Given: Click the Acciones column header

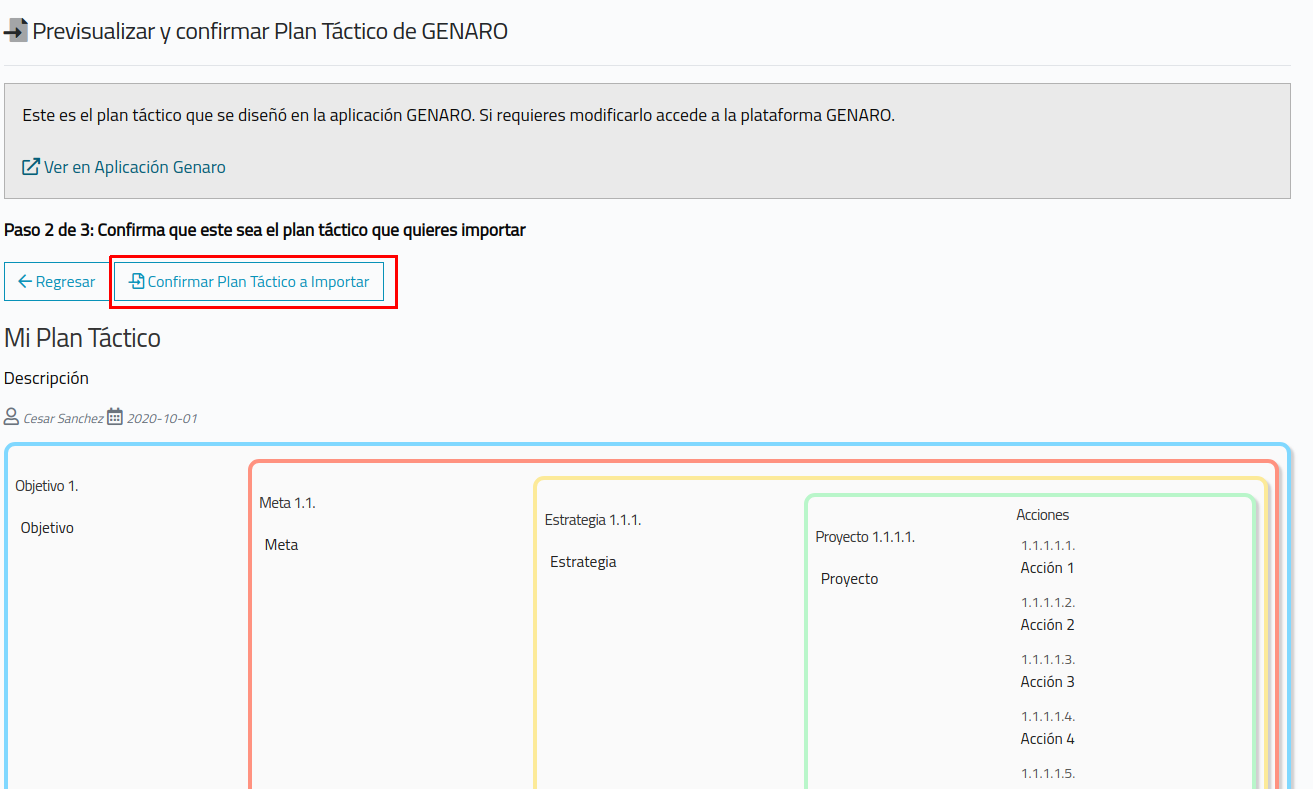Looking at the screenshot, I should [1043, 515].
